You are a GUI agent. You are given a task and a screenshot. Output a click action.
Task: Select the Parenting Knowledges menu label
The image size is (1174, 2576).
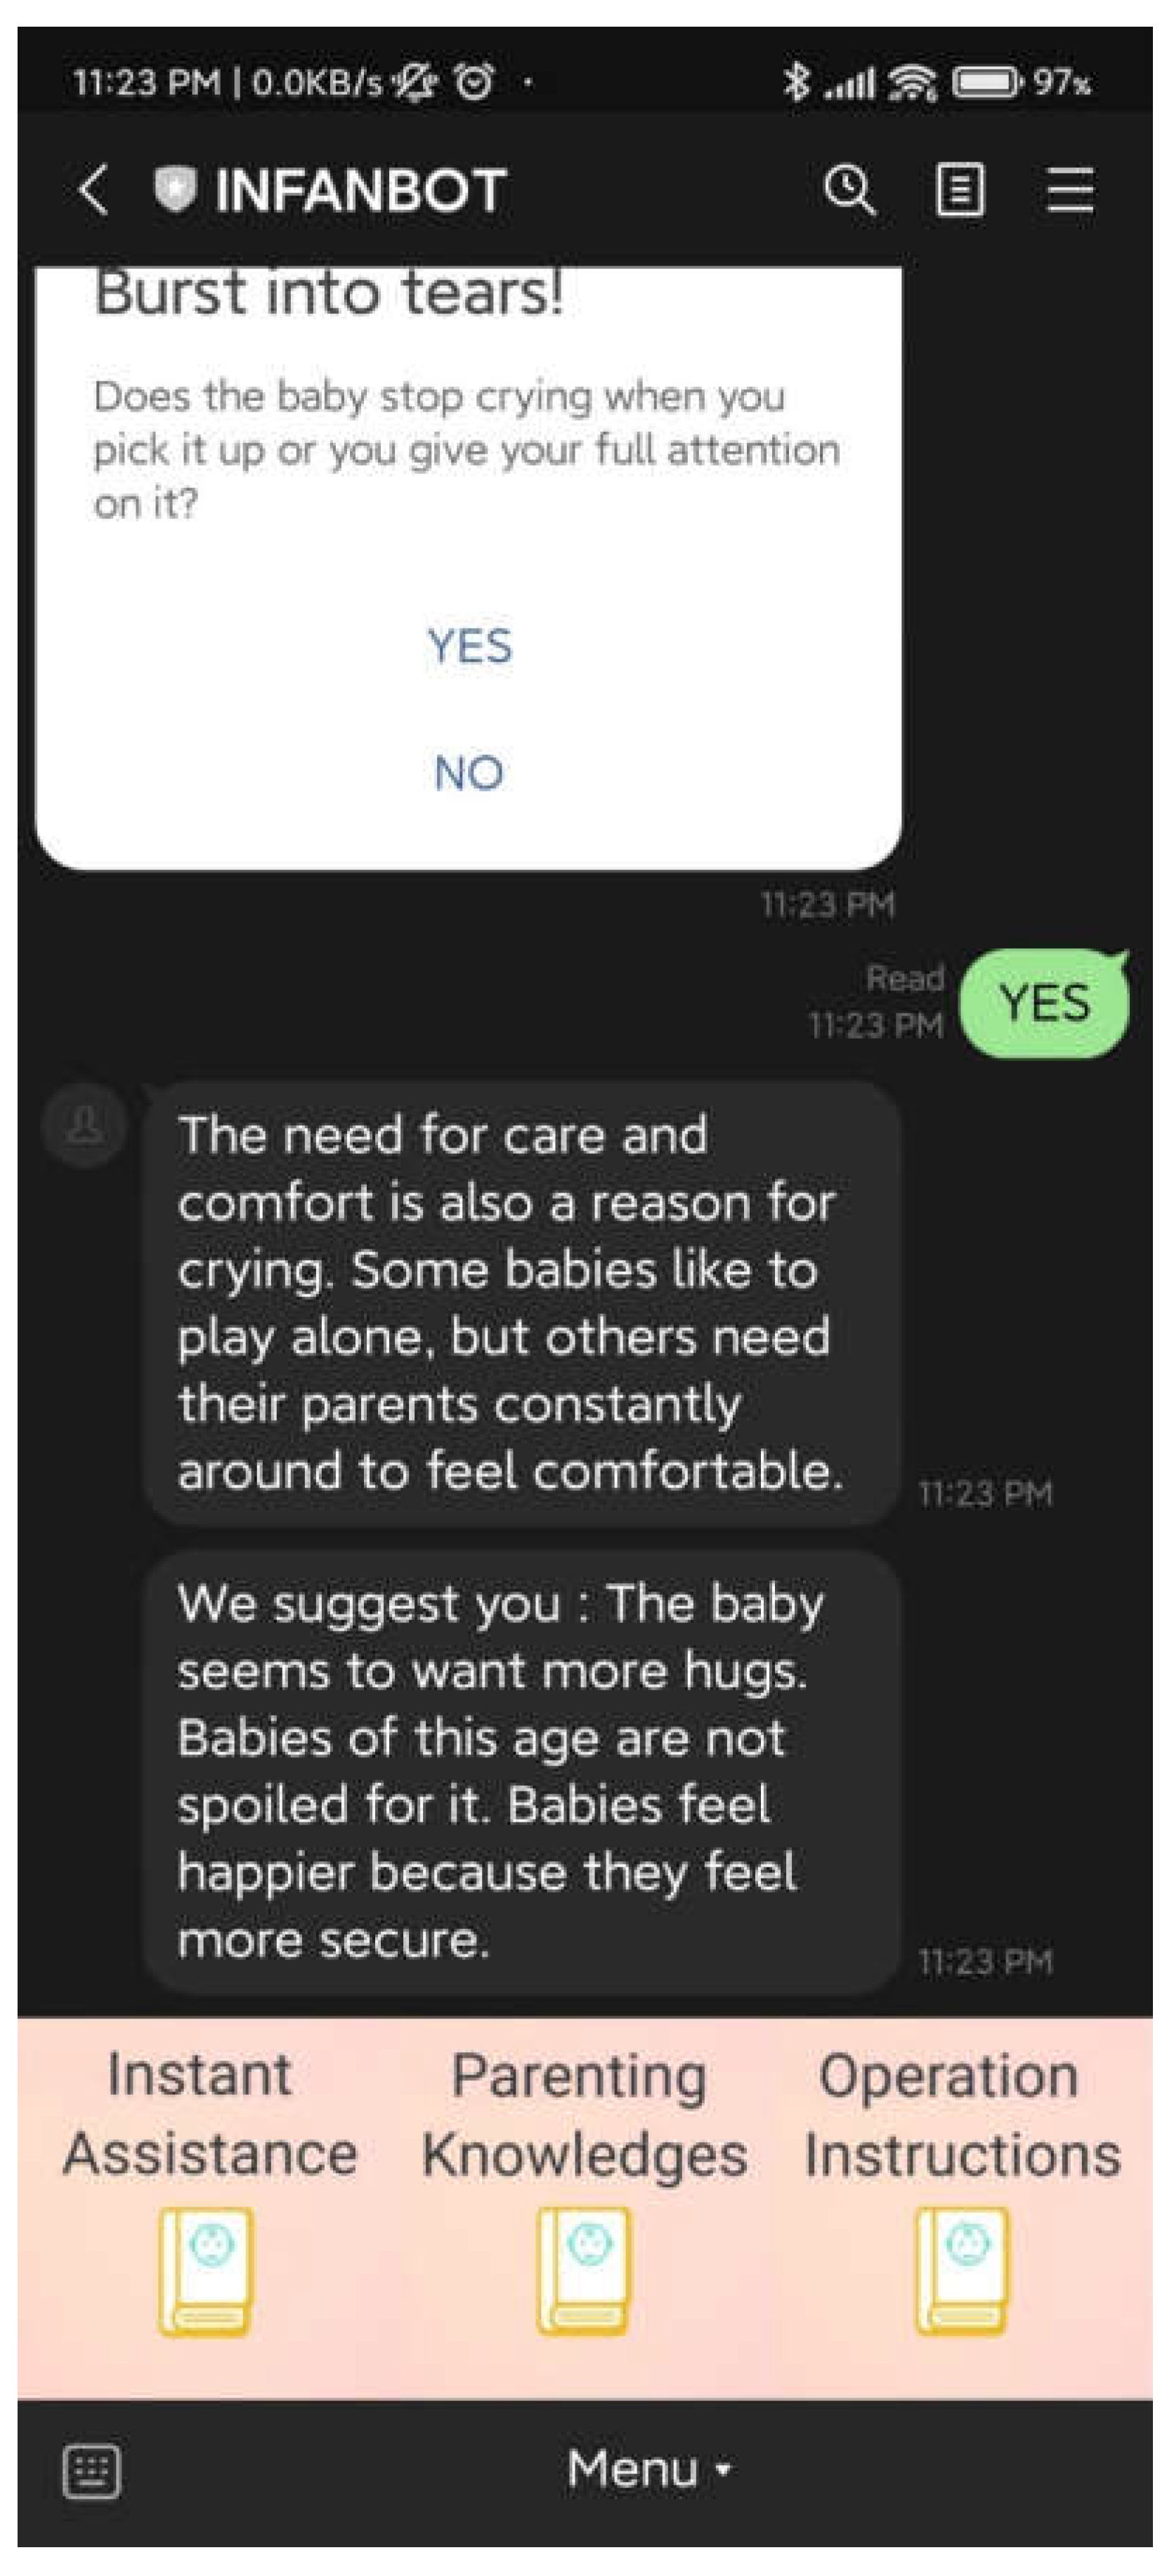tap(584, 2114)
